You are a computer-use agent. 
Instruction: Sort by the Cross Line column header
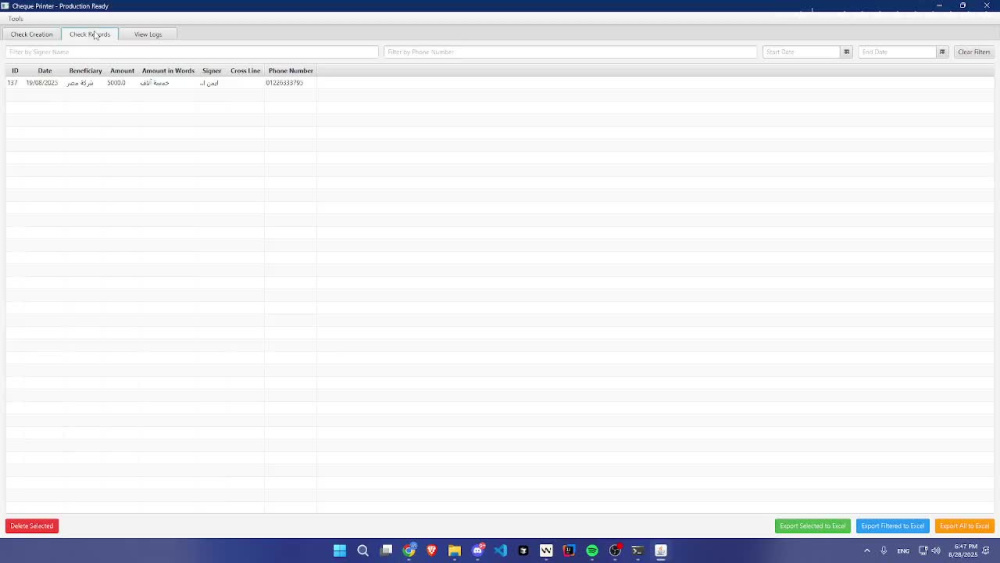(x=245, y=71)
